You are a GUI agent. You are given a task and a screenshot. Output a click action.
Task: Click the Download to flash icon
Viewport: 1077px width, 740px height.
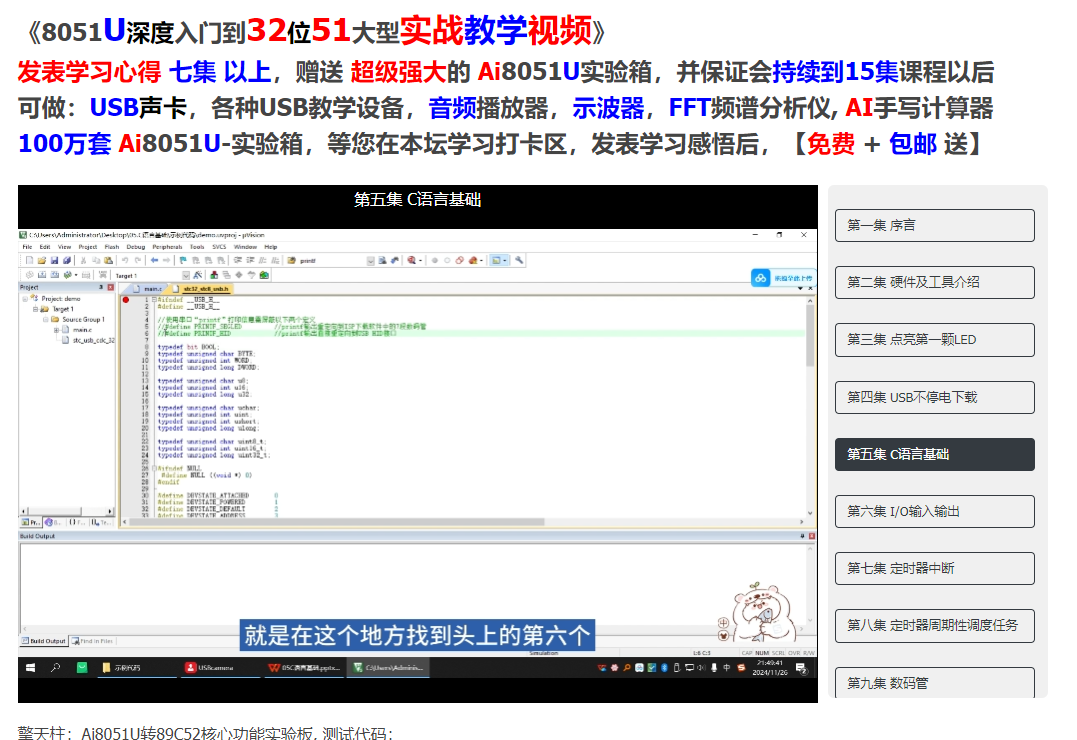102,275
